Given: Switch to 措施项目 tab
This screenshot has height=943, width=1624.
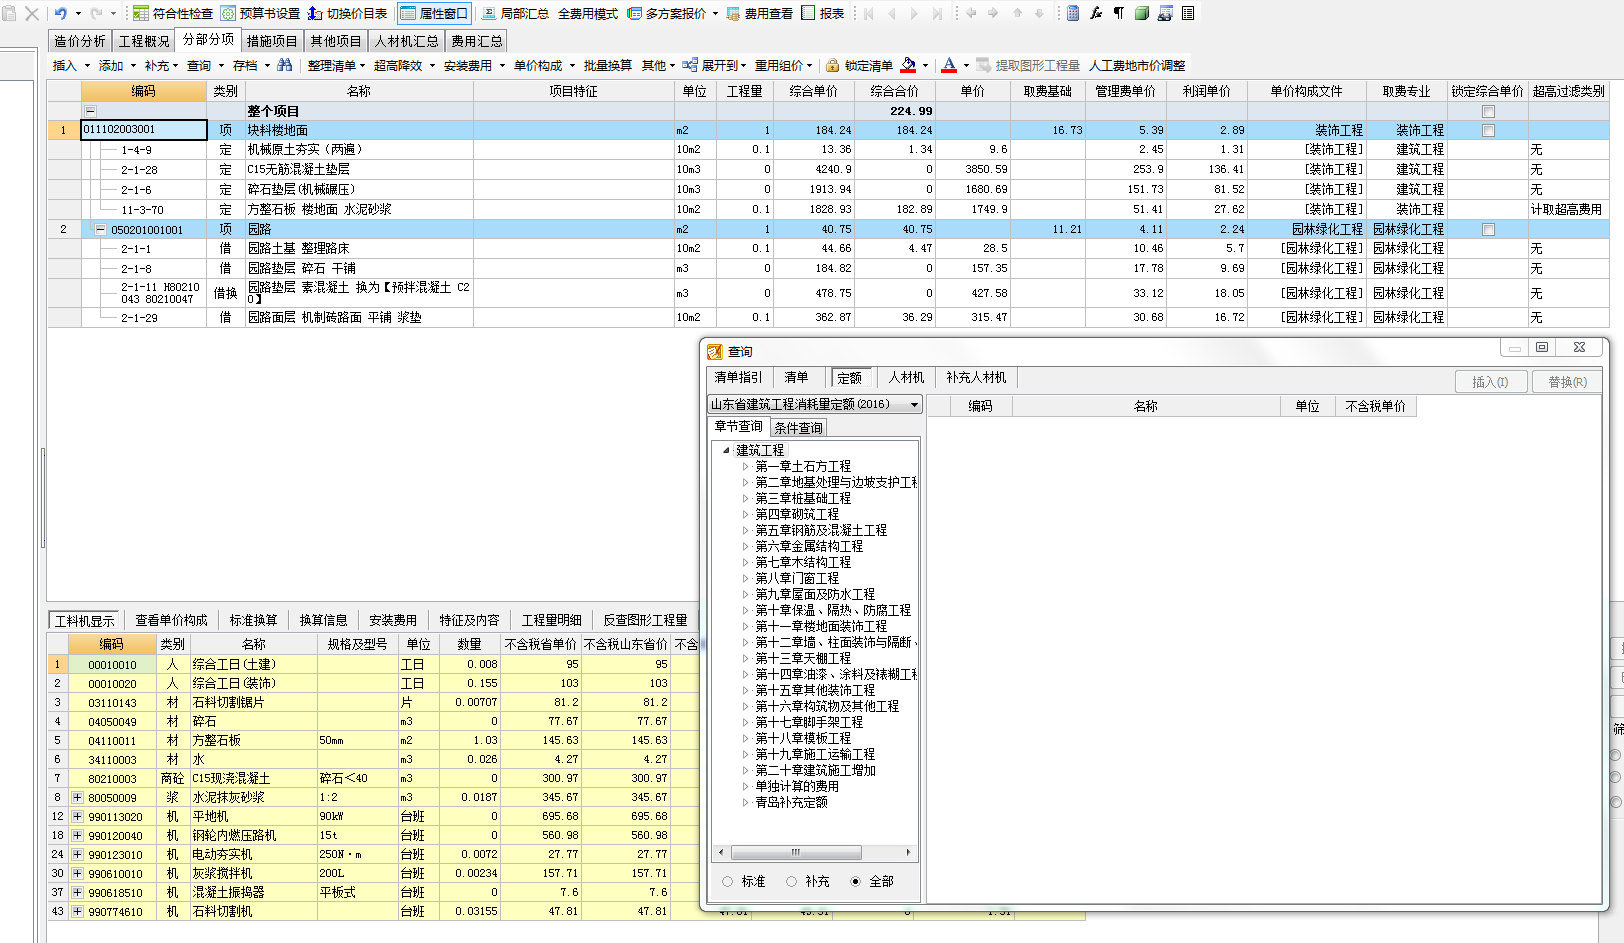Looking at the screenshot, I should point(272,41).
